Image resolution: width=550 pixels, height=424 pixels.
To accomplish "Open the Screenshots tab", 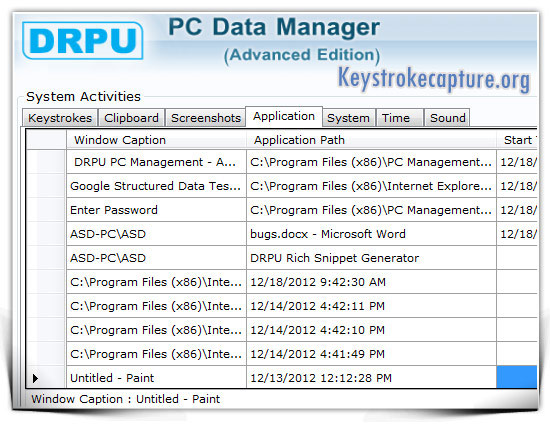I will pyautogui.click(x=206, y=118).
